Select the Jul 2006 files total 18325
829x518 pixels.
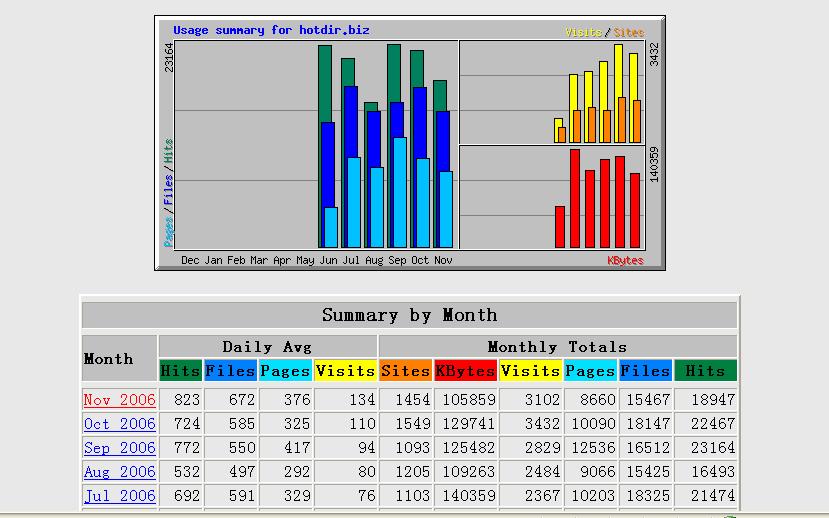point(649,496)
